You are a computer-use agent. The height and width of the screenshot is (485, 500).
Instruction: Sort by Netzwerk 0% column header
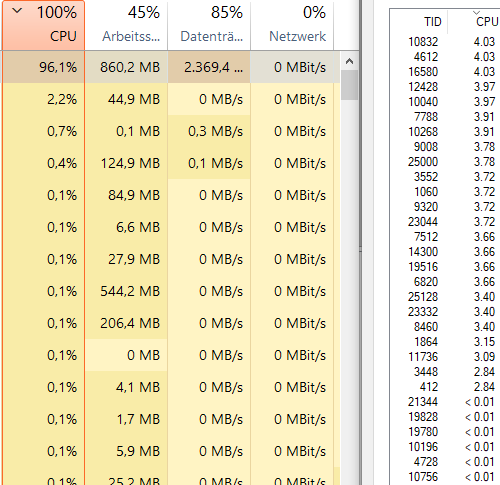[292, 25]
